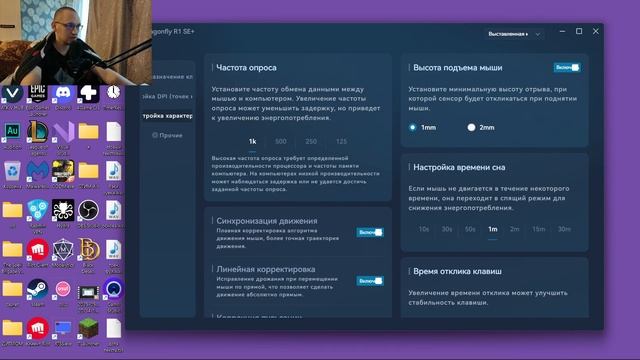The height and width of the screenshot is (360, 640).
Task: Open the 'Прочие' sidebar section
Action: [x=167, y=135]
